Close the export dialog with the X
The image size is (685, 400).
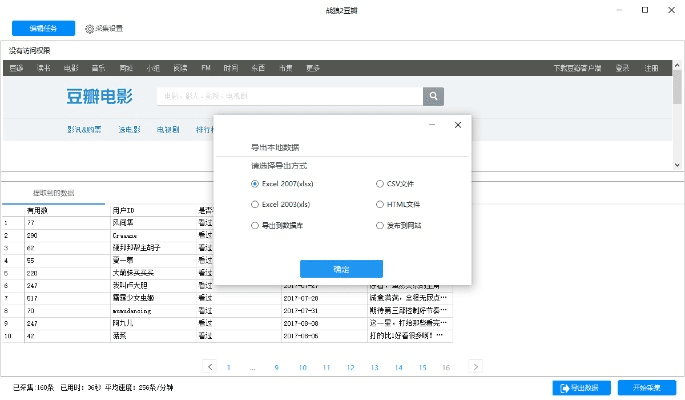click(x=458, y=125)
